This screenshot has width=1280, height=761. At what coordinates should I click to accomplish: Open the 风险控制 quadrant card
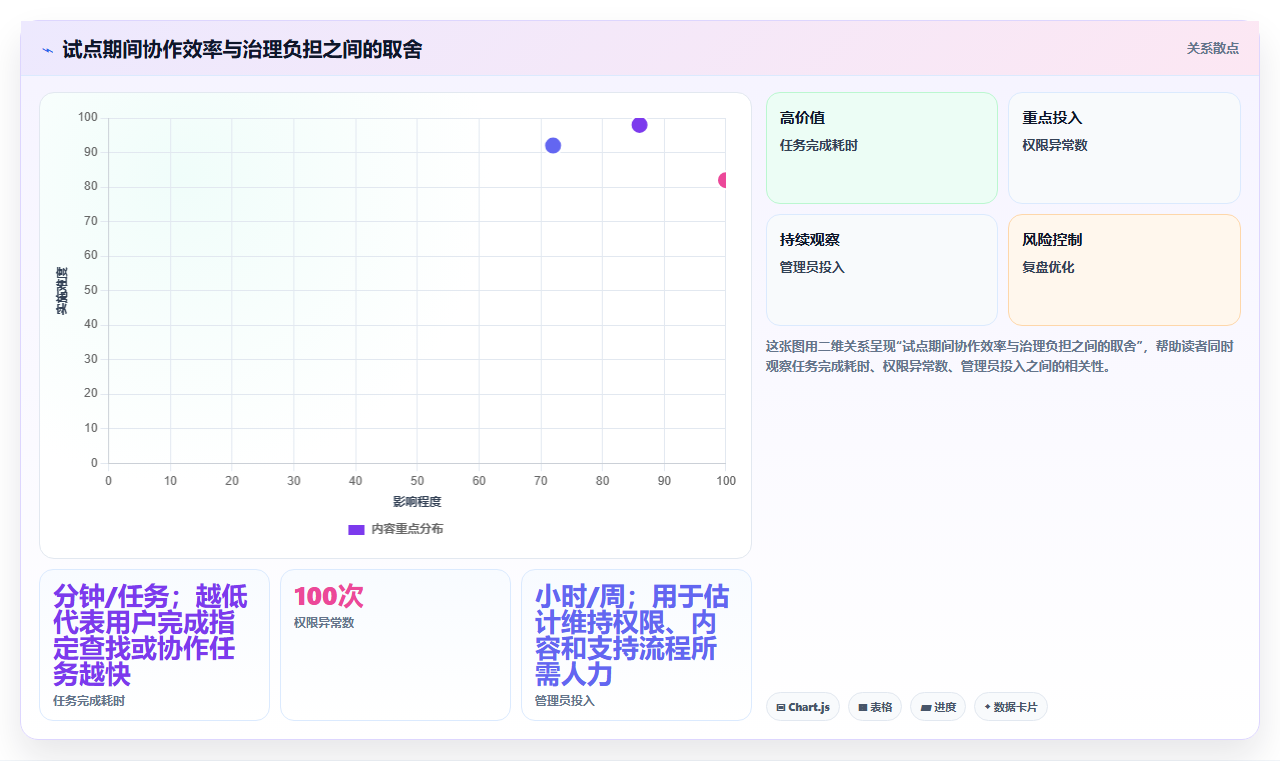tap(1124, 270)
